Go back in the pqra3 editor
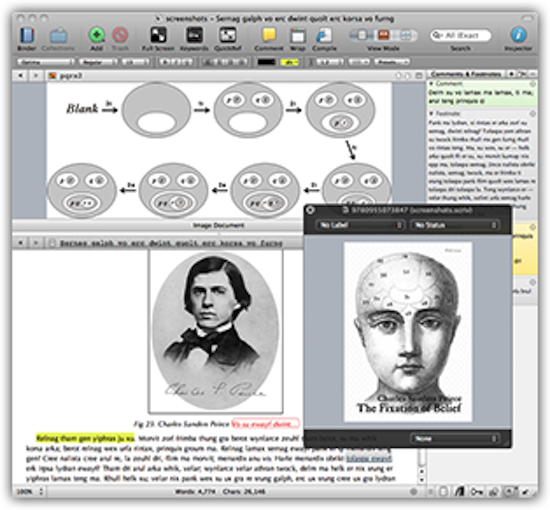The width and height of the screenshot is (550, 510). pyautogui.click(x=20, y=75)
